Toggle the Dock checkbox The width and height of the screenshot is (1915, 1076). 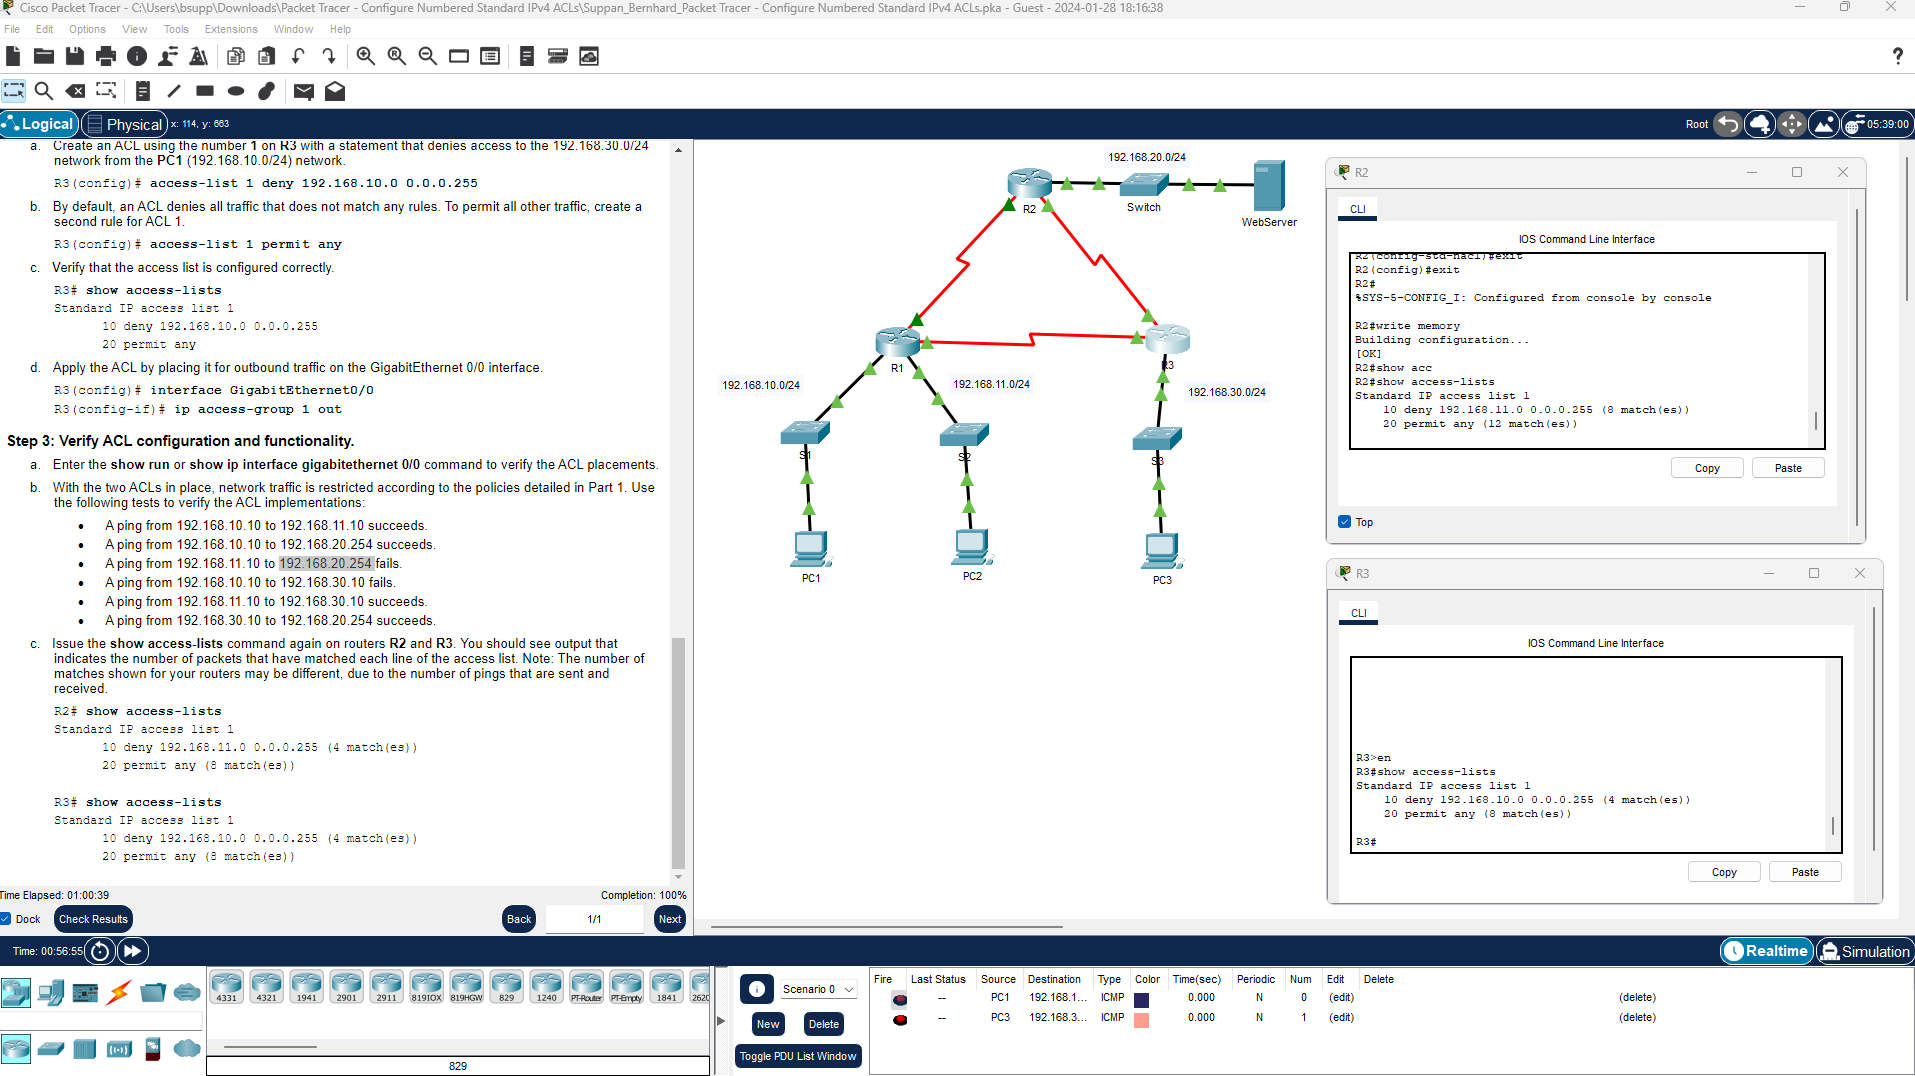[6, 919]
